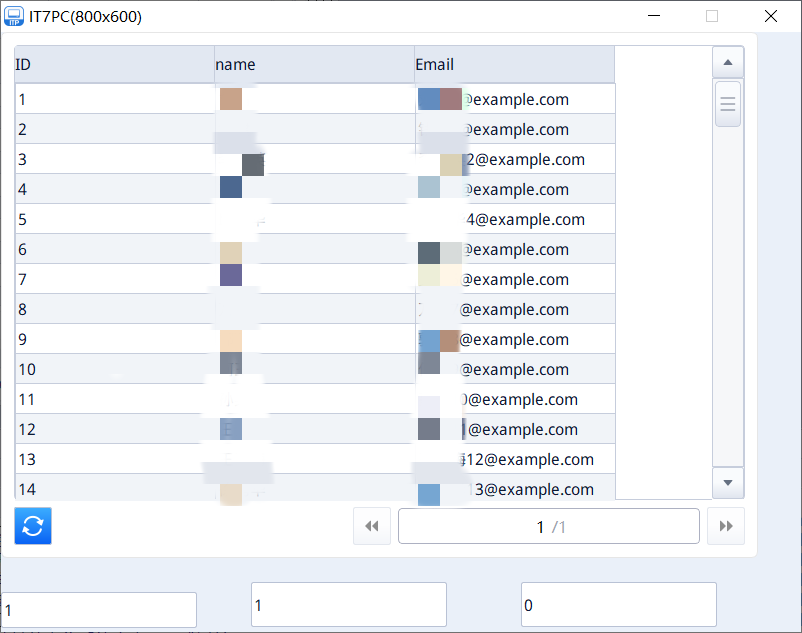Select the ID cell of row 12
The height and width of the screenshot is (633, 802).
pos(115,429)
